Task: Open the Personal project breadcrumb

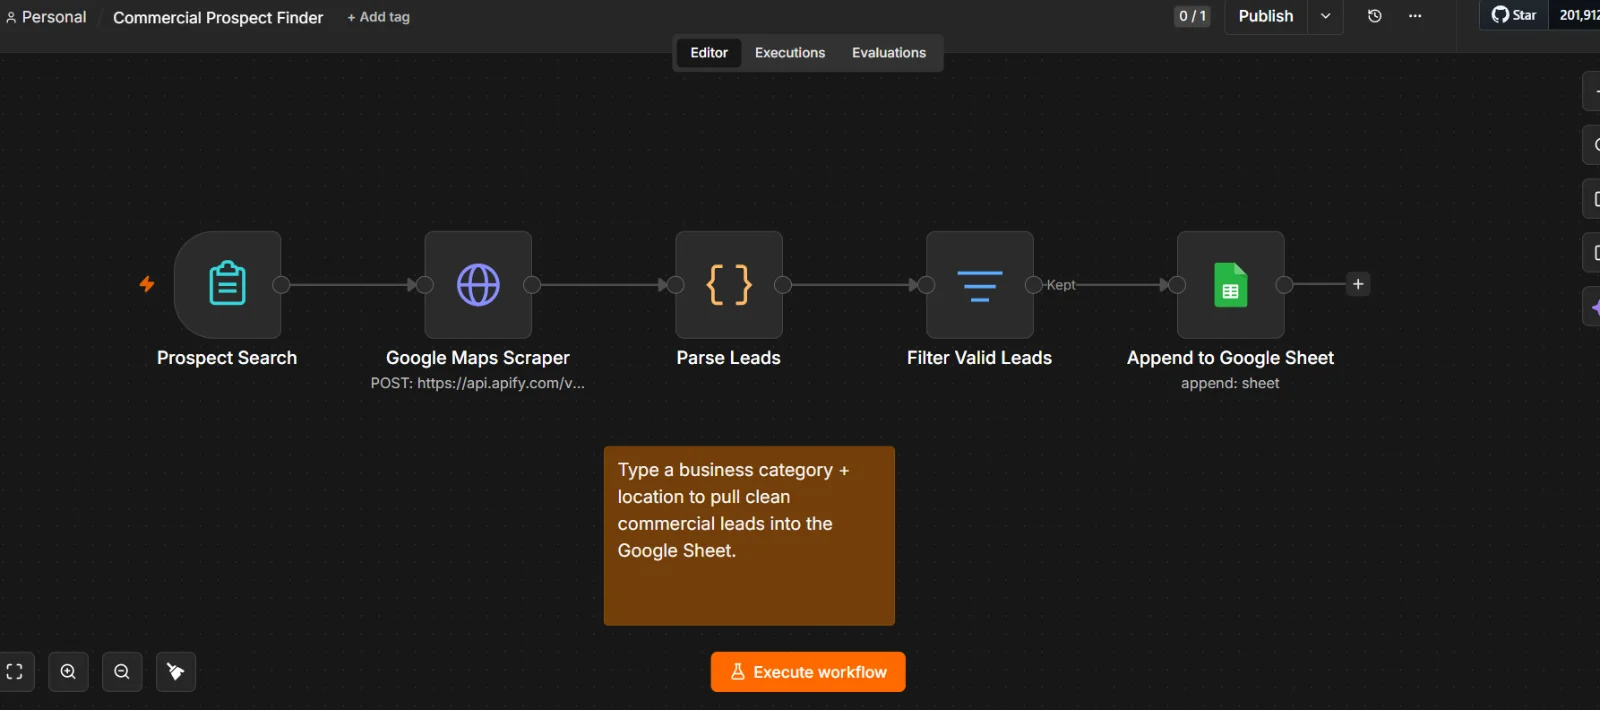Action: 46,17
